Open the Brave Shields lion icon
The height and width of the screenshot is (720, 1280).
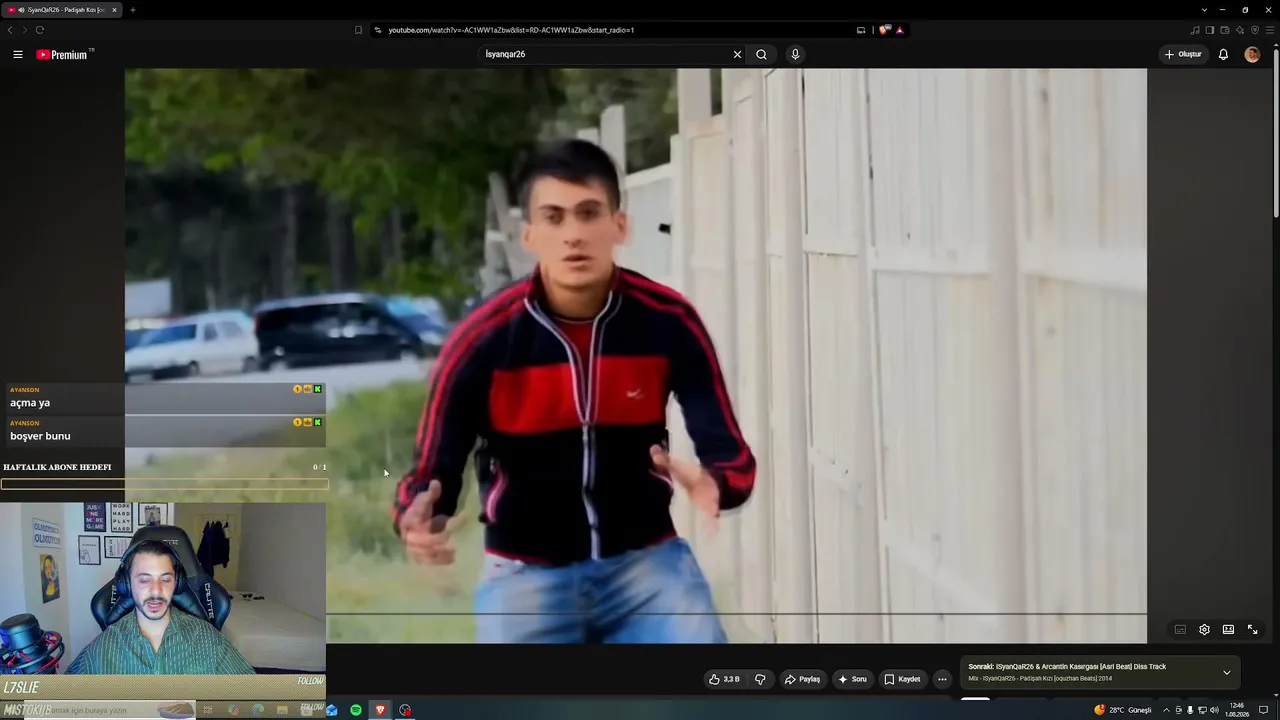point(884,30)
